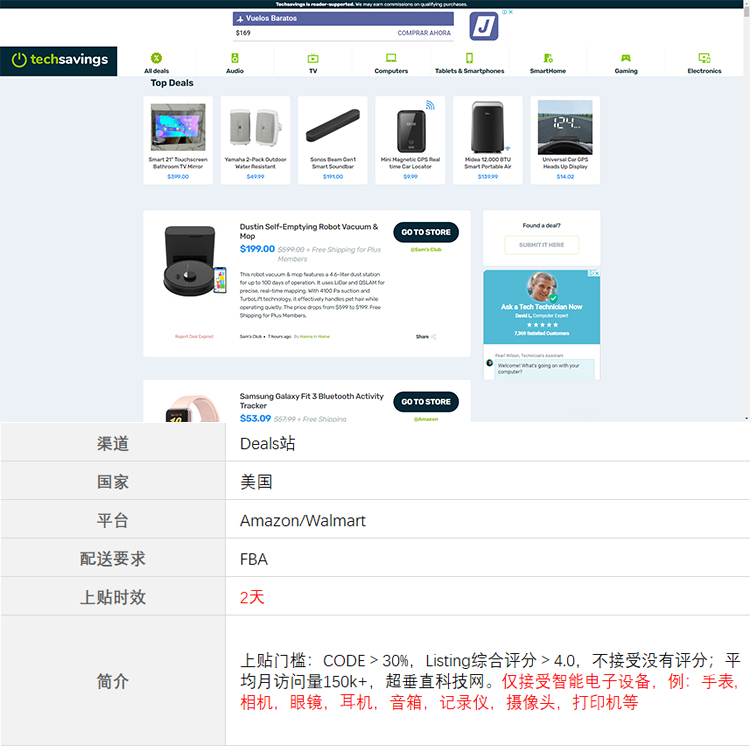Click the techsavings logo
The height and width of the screenshot is (746, 750).
point(58,61)
